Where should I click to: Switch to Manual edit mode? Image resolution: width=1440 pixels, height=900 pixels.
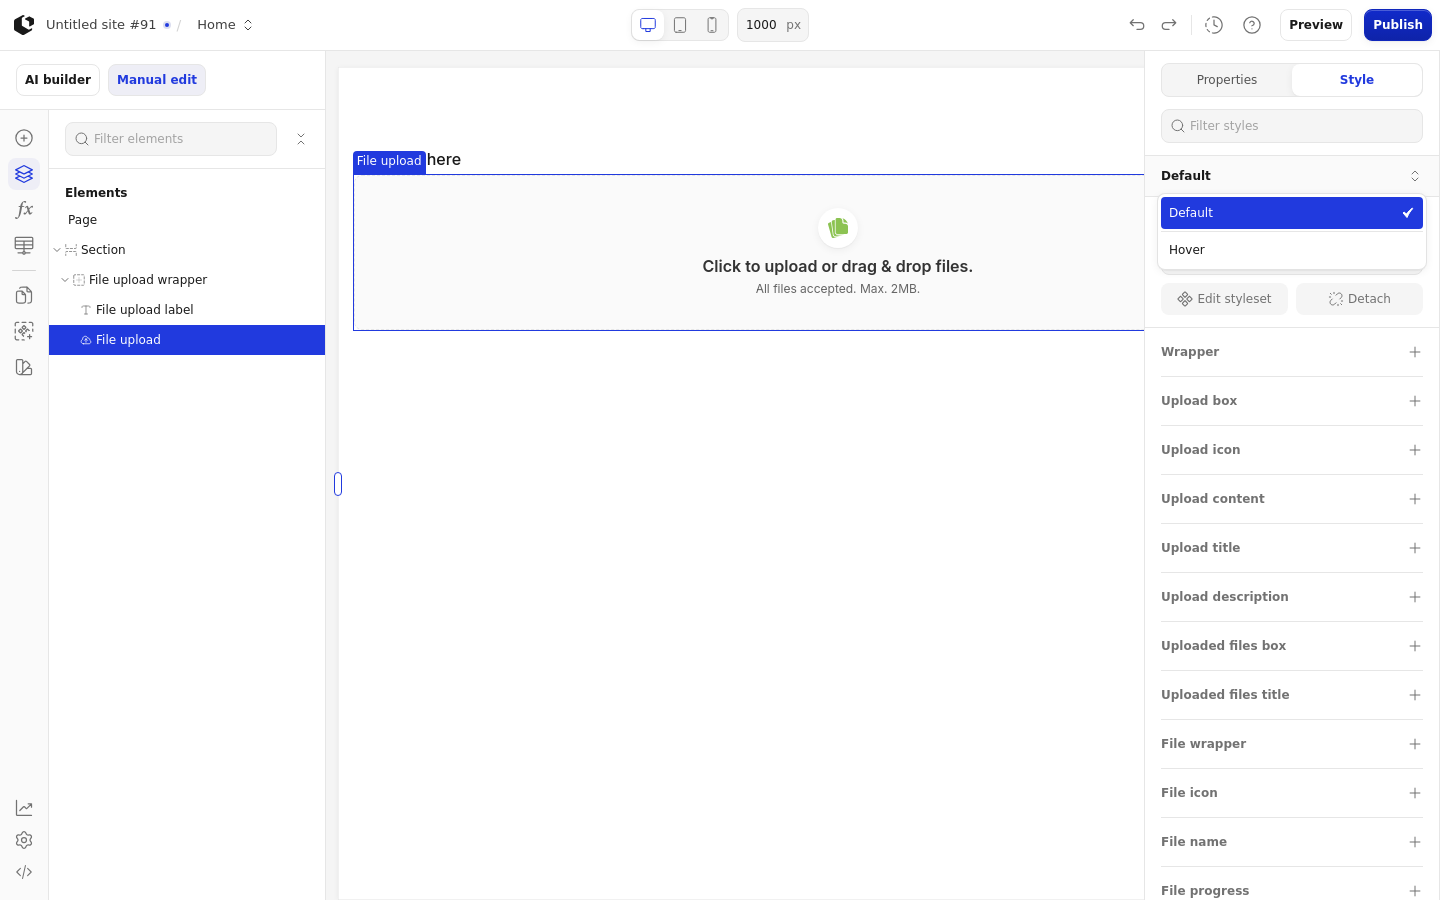coord(157,80)
